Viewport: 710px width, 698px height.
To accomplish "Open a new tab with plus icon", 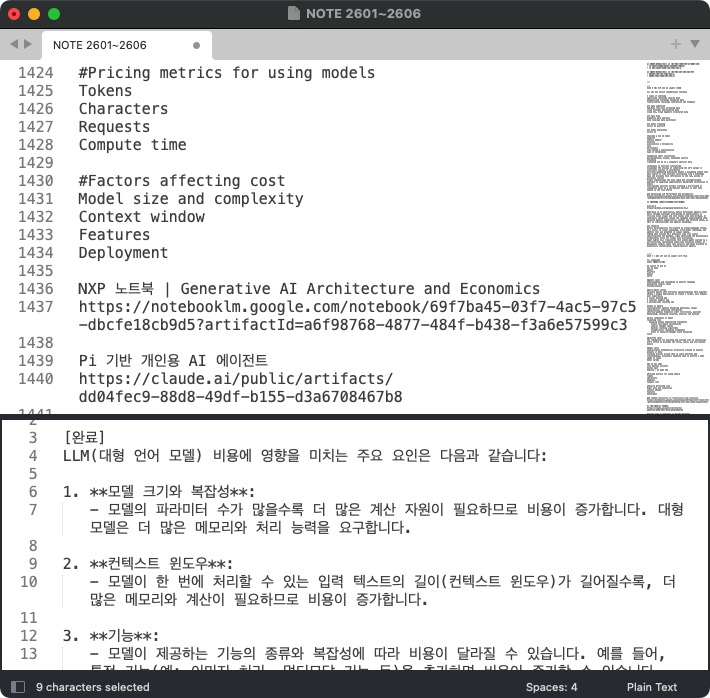I will 676,44.
